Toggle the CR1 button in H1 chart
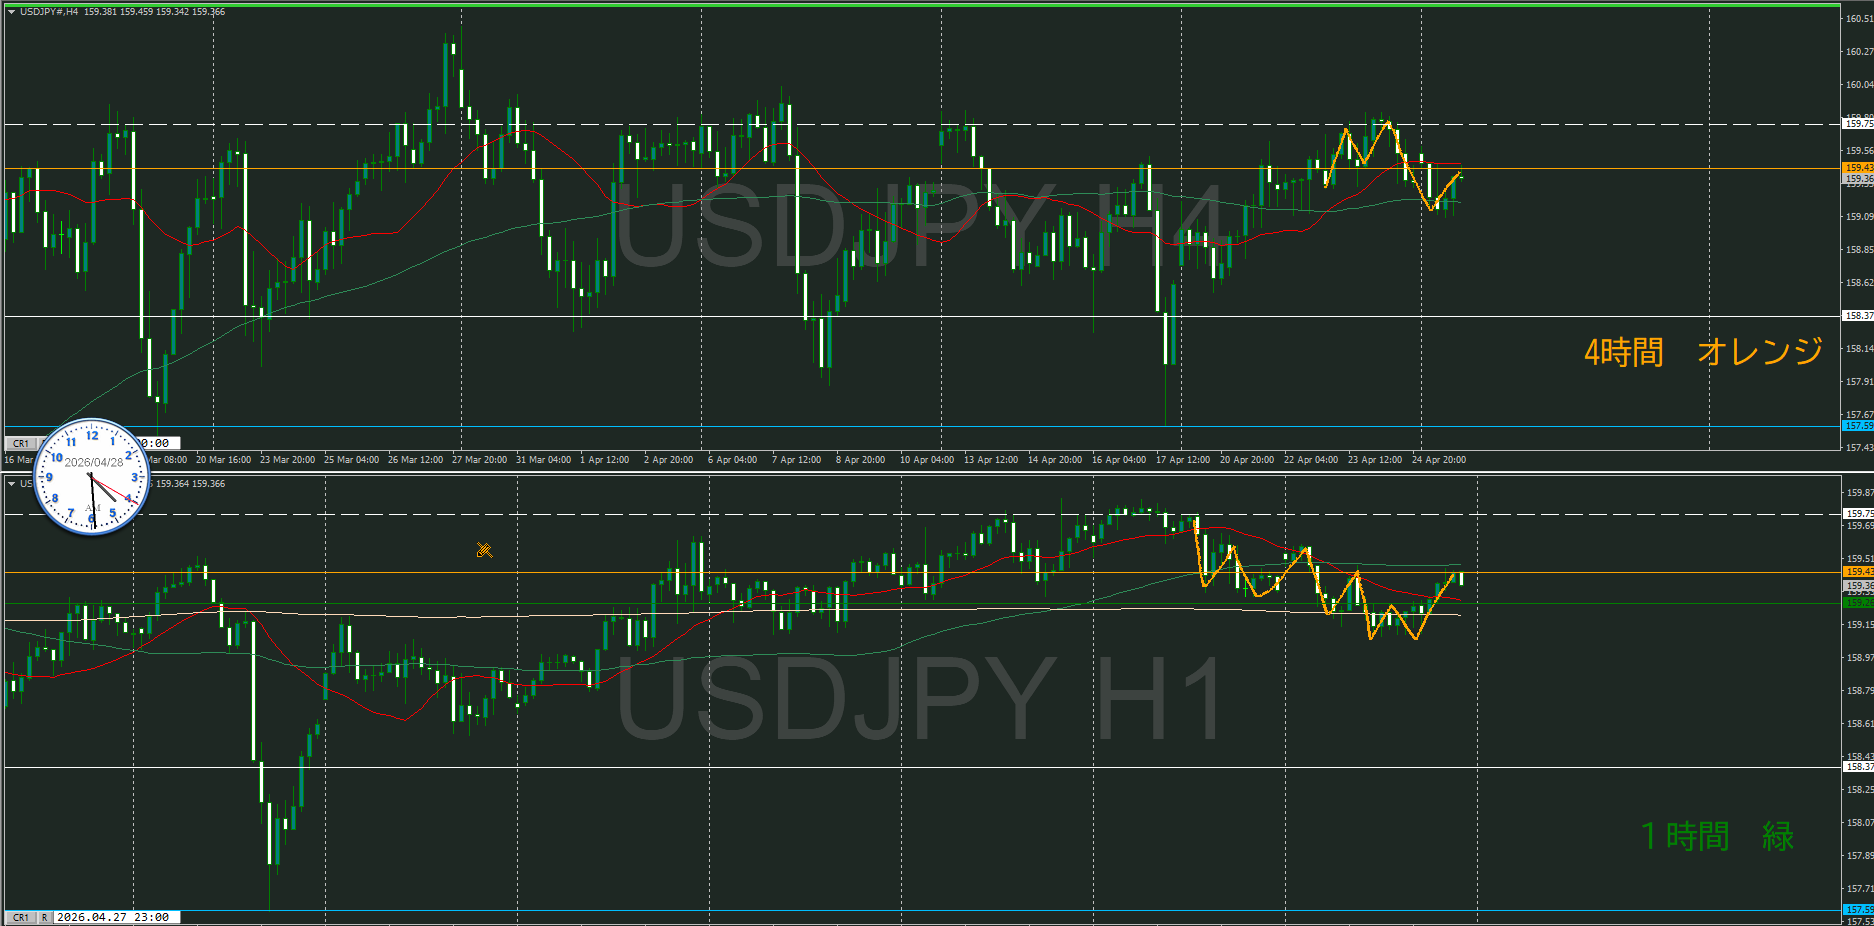 20,917
